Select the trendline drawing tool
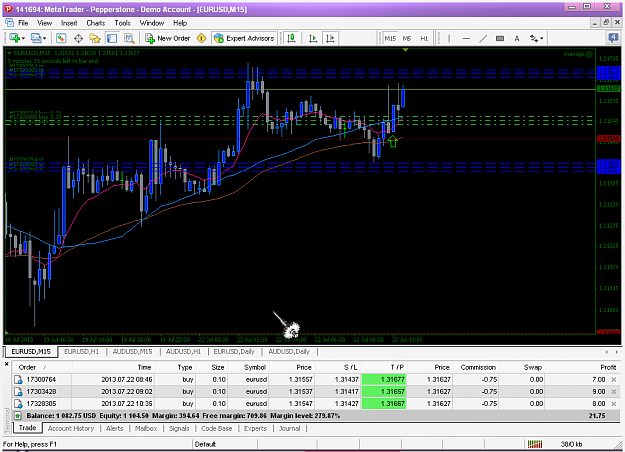This screenshot has width=625, height=452. [483, 38]
